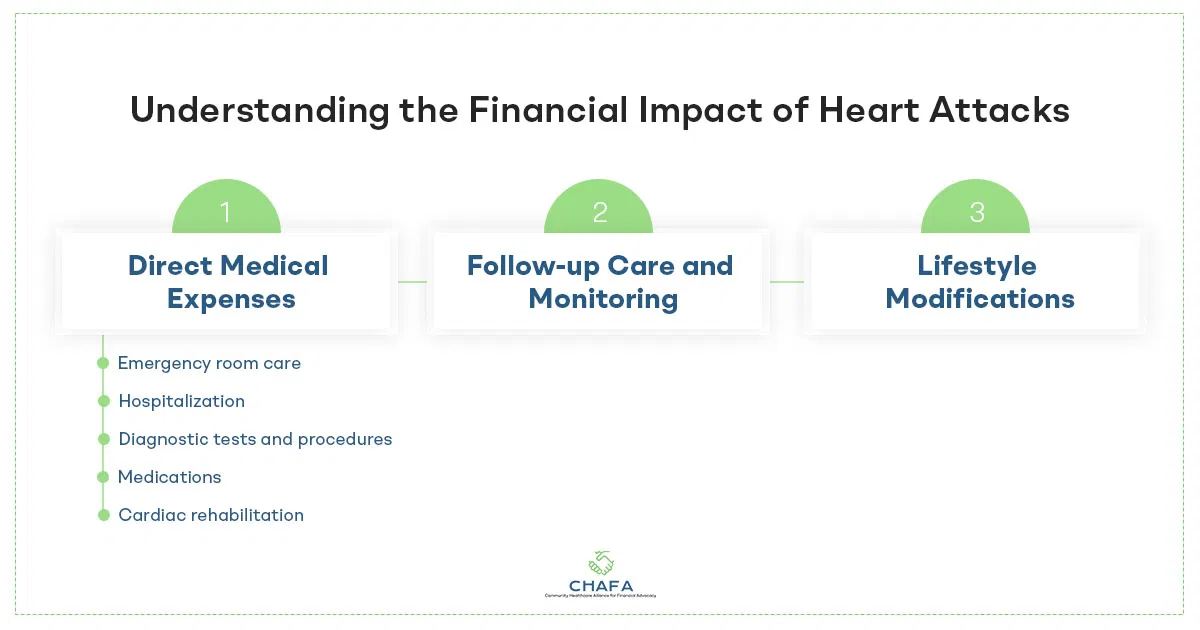Select the Direct Medical Expenses card

(228, 281)
